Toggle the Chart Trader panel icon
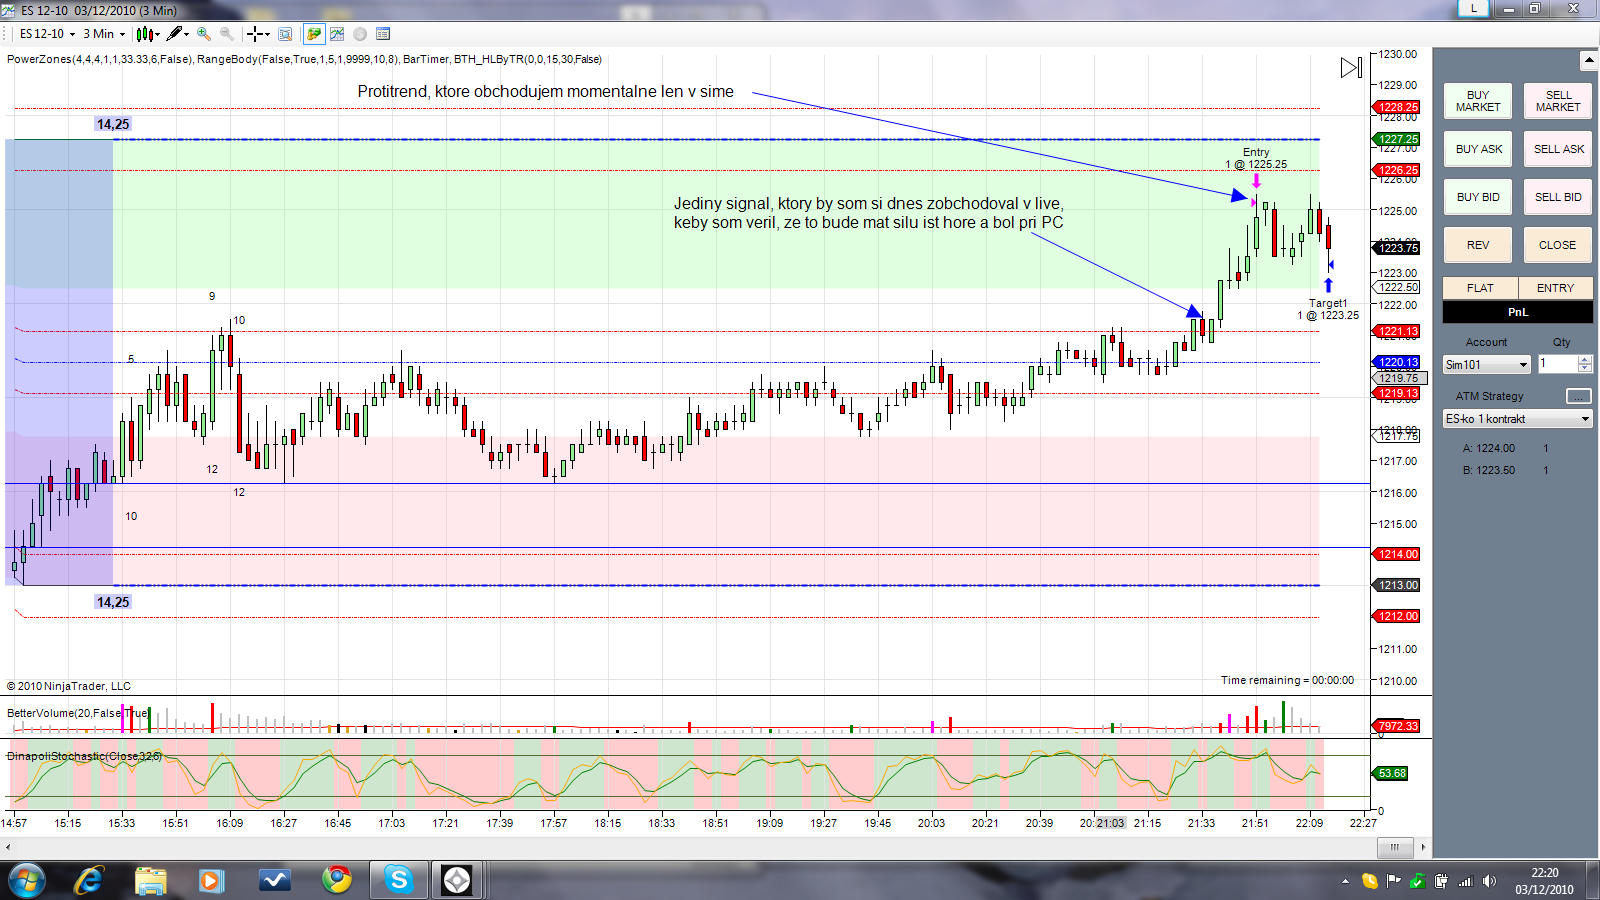 pyautogui.click(x=314, y=34)
